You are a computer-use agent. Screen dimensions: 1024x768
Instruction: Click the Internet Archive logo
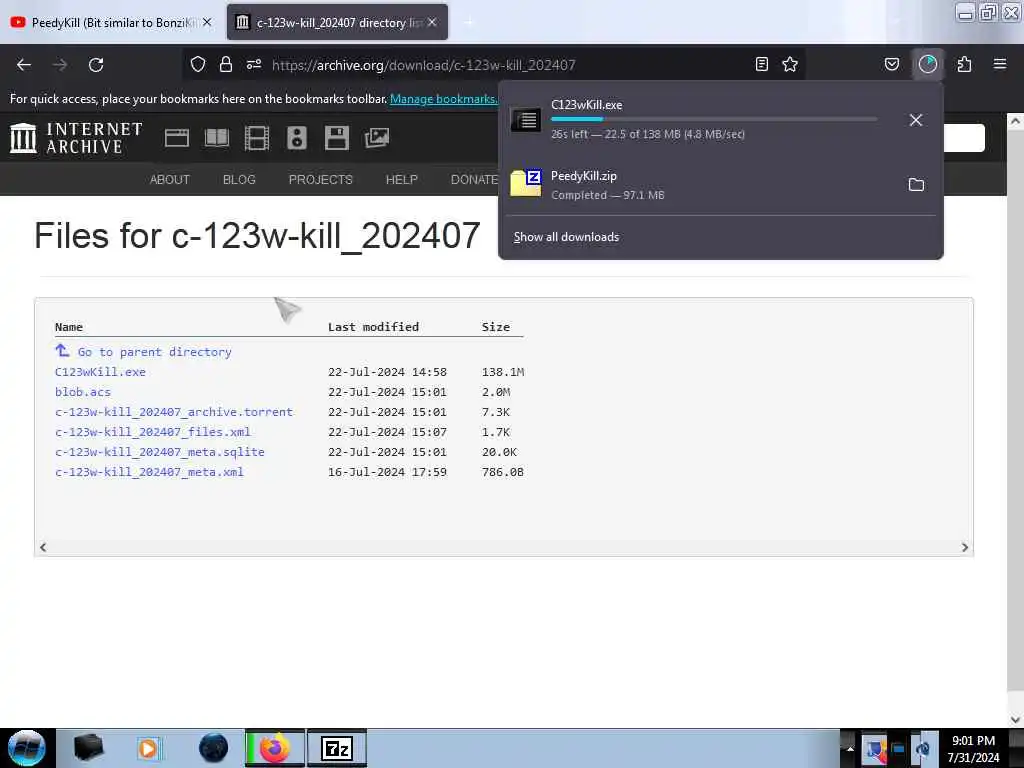pyautogui.click(x=76, y=138)
